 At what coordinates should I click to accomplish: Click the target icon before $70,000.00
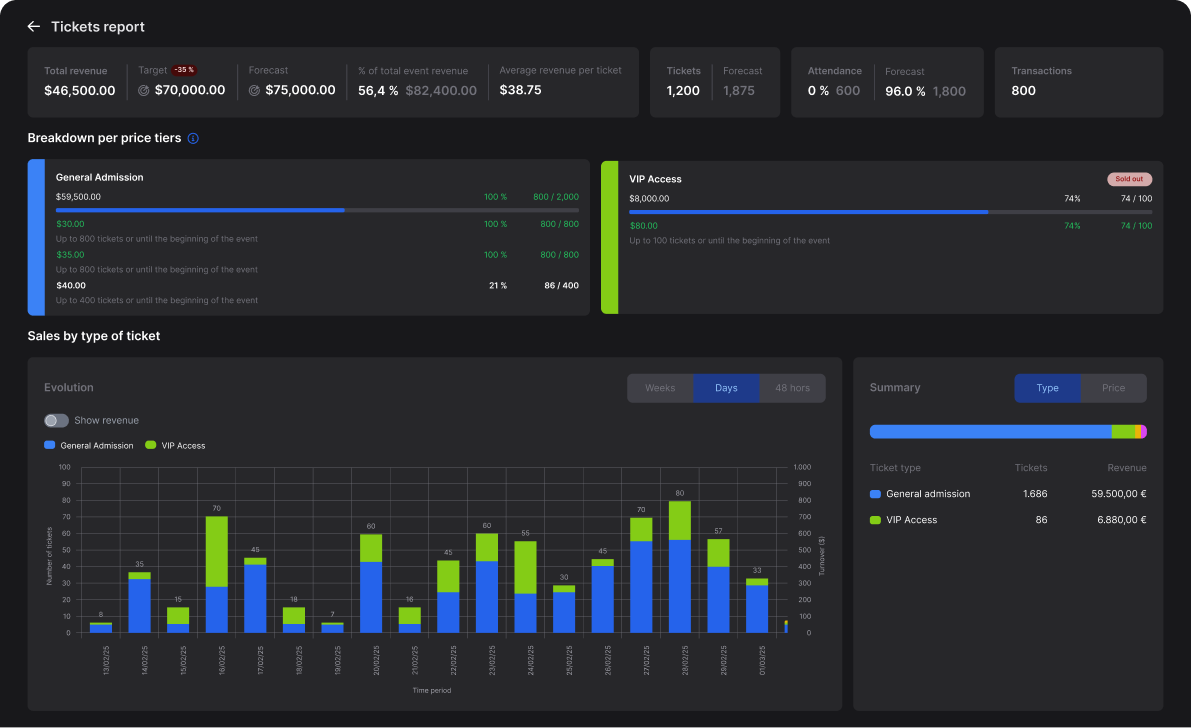point(144,90)
